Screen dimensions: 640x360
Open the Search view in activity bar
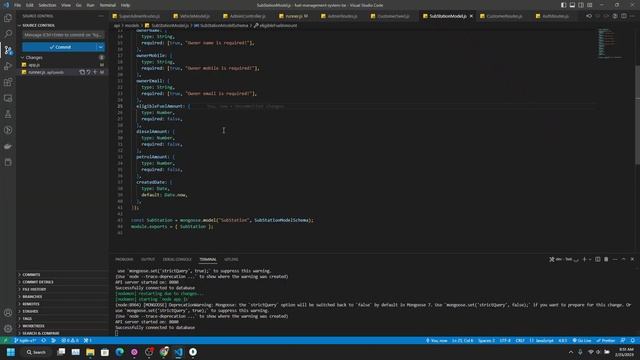click(8, 34)
